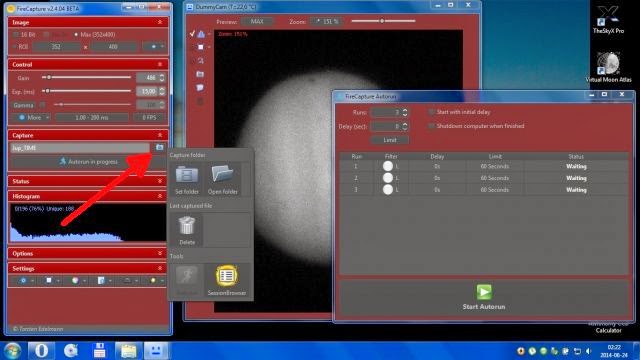Image resolution: width=640 pixels, height=360 pixels.
Task: Expand the Status panel
Action: tap(160, 181)
